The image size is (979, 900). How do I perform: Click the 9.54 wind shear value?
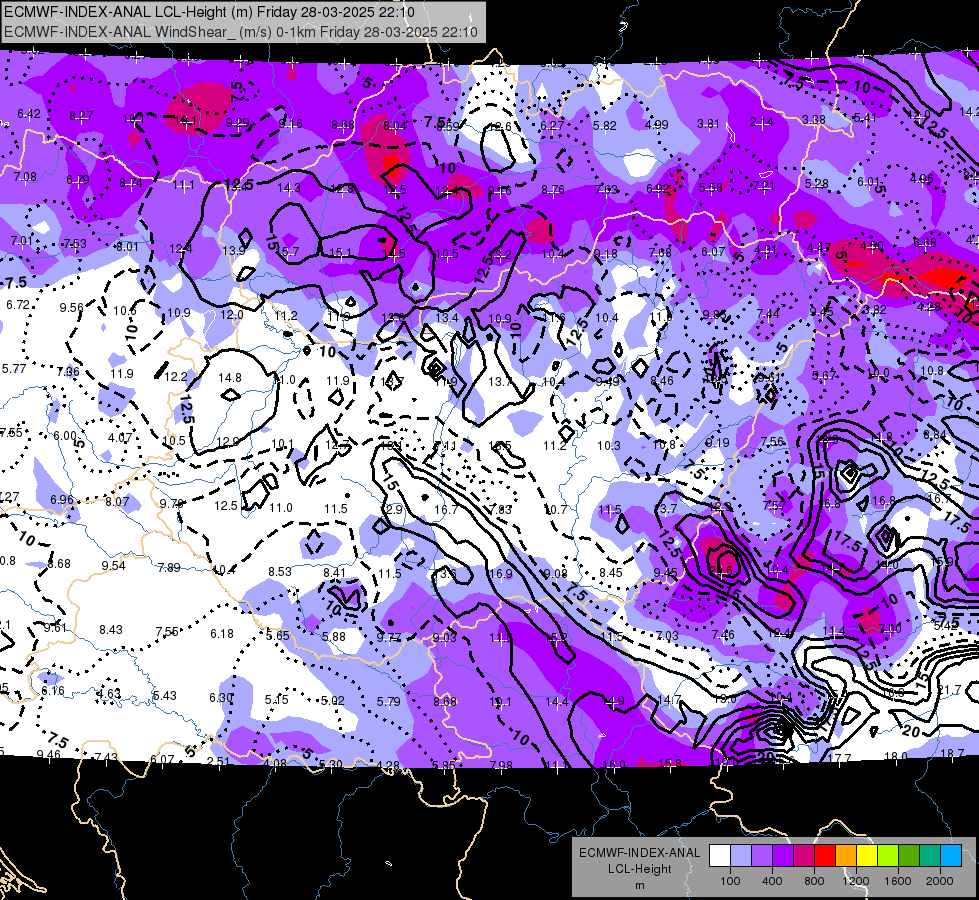tap(114, 565)
